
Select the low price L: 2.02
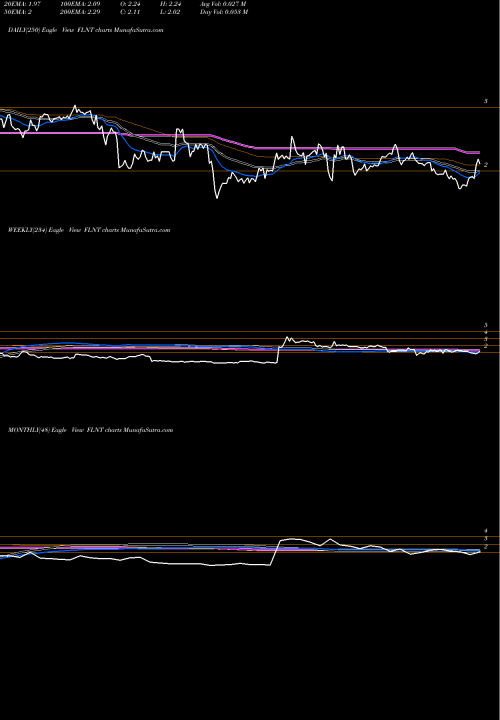pyautogui.click(x=170, y=12)
